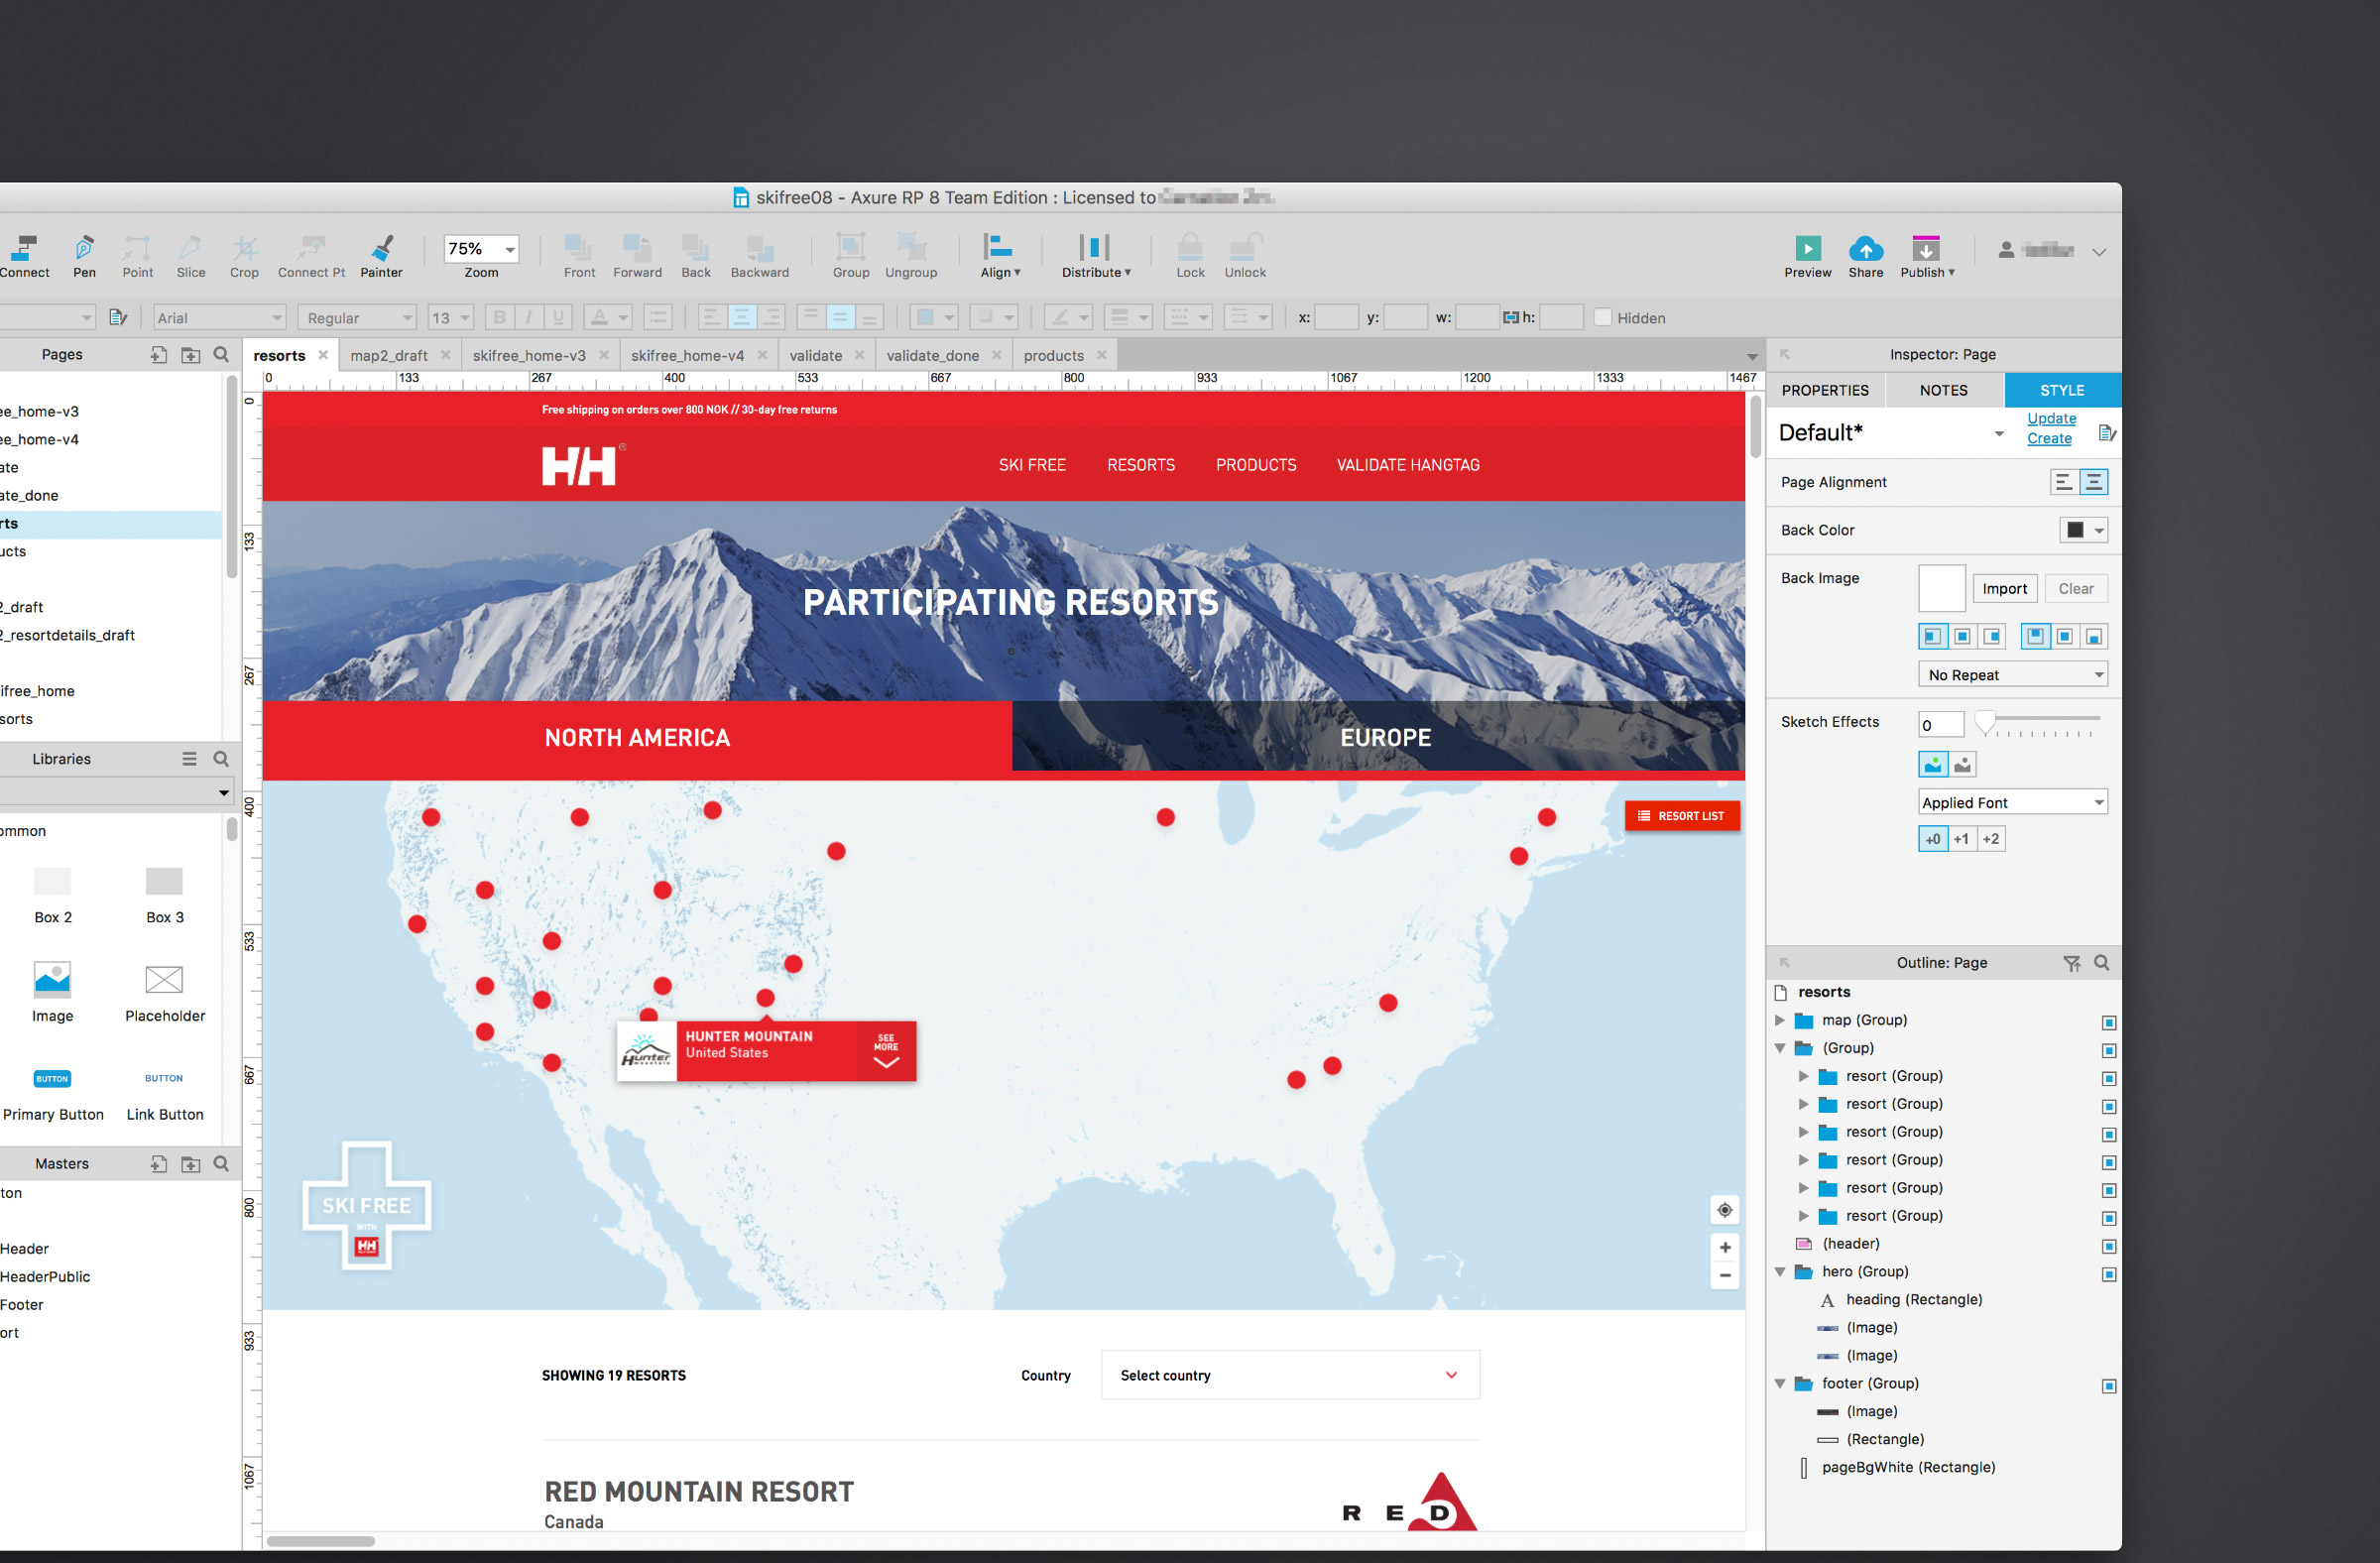Click the Libraries search icon

(221, 759)
